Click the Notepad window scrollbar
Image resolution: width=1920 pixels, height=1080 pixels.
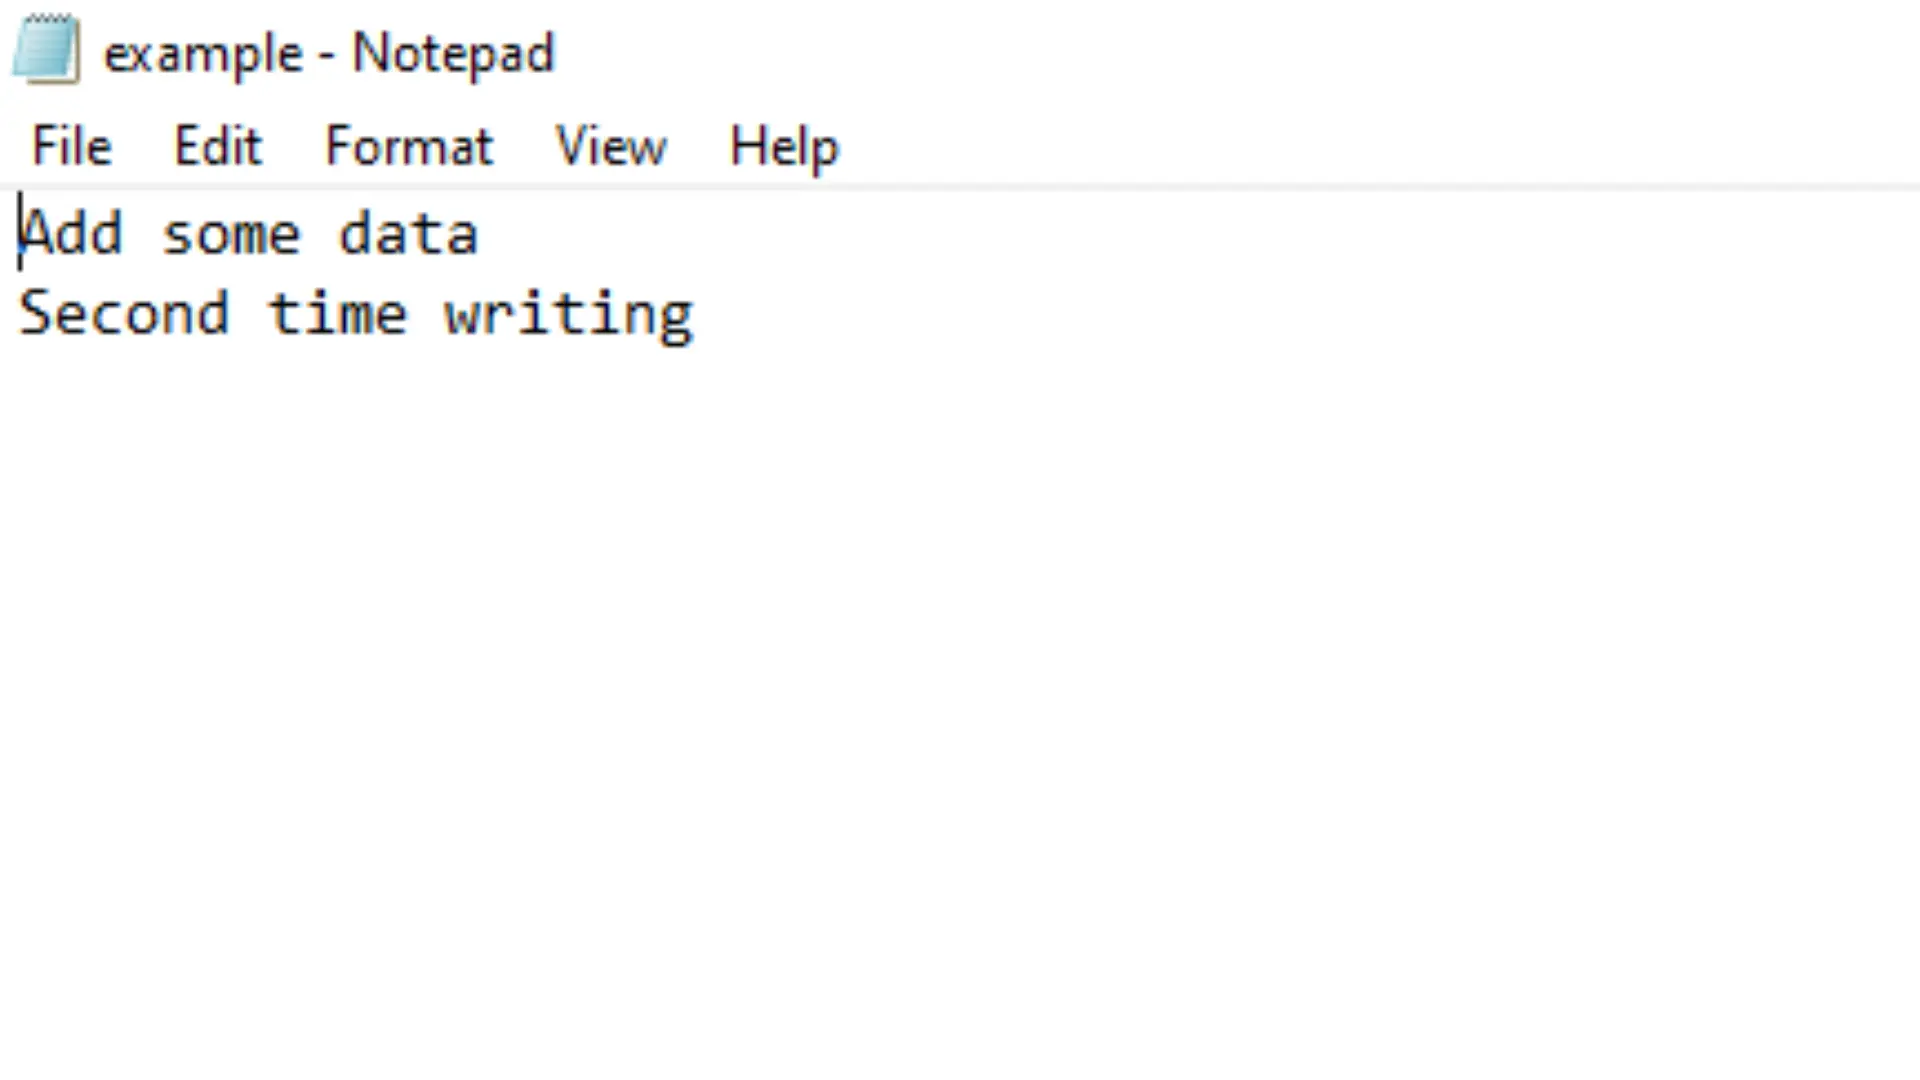click(x=1911, y=633)
